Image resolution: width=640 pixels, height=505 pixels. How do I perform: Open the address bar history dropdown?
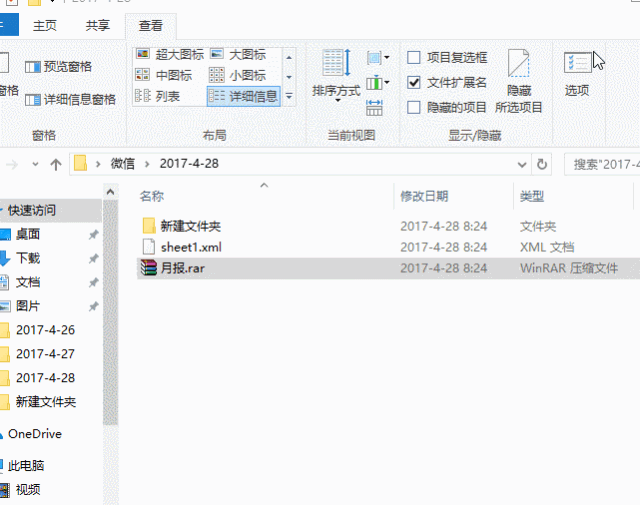pos(522,165)
